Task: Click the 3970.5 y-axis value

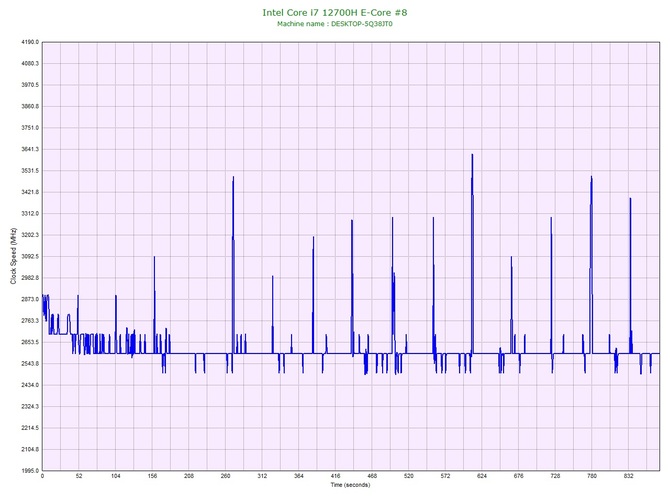Action: (30, 85)
